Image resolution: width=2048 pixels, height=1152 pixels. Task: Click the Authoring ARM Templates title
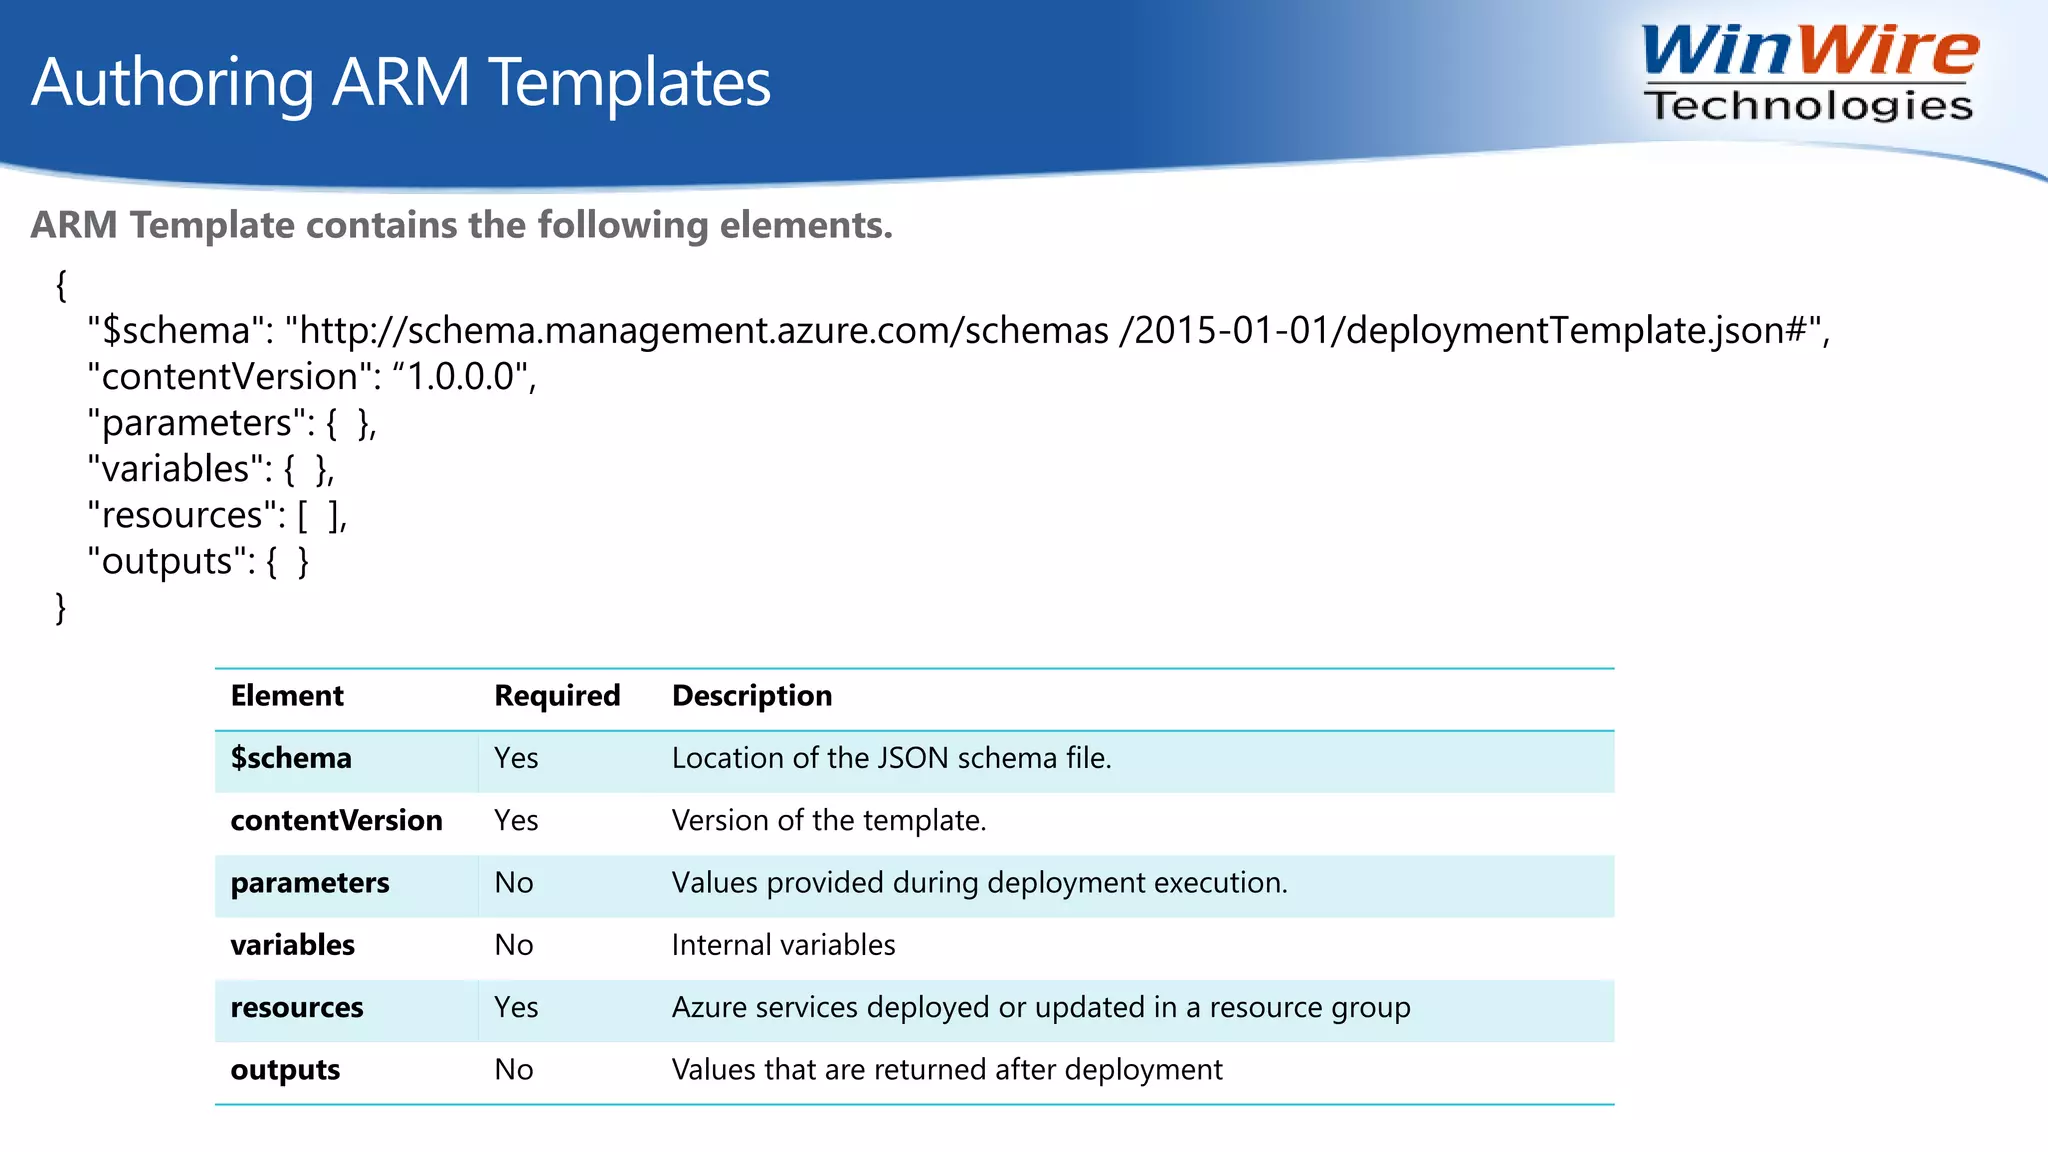(401, 82)
